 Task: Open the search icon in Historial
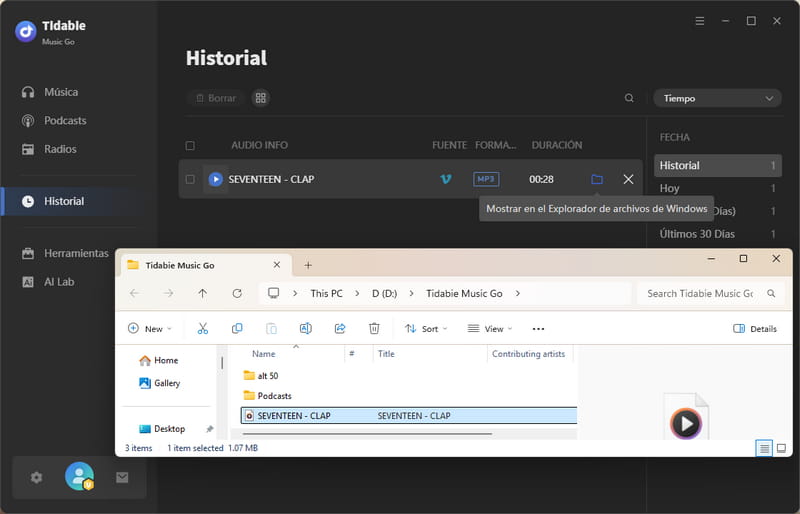point(629,98)
